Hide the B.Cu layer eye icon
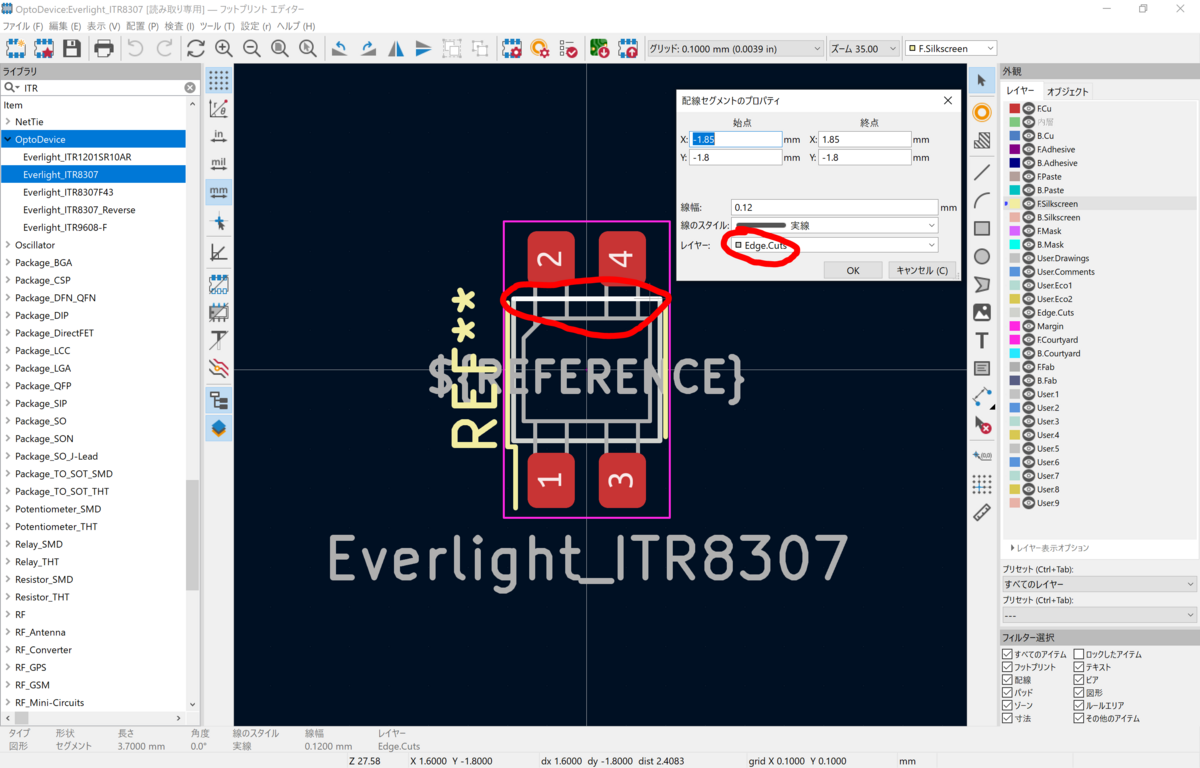Screen dimensions: 1200x768 coord(1028,135)
